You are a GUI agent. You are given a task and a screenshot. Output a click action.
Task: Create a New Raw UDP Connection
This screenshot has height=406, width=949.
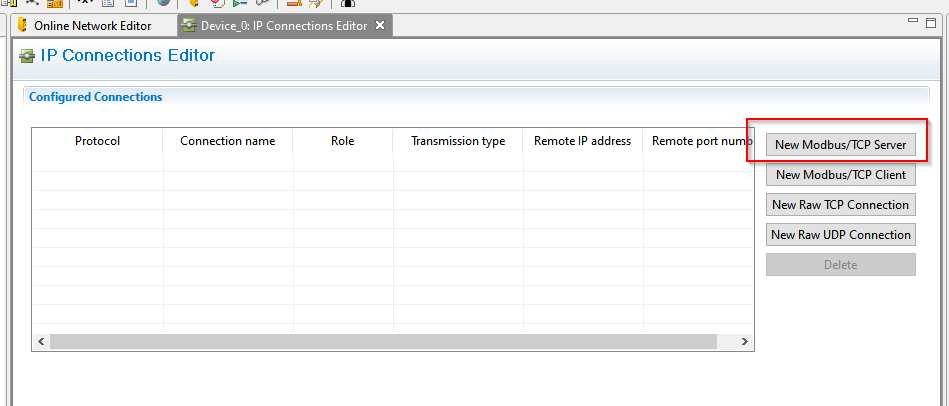pyautogui.click(x=841, y=235)
